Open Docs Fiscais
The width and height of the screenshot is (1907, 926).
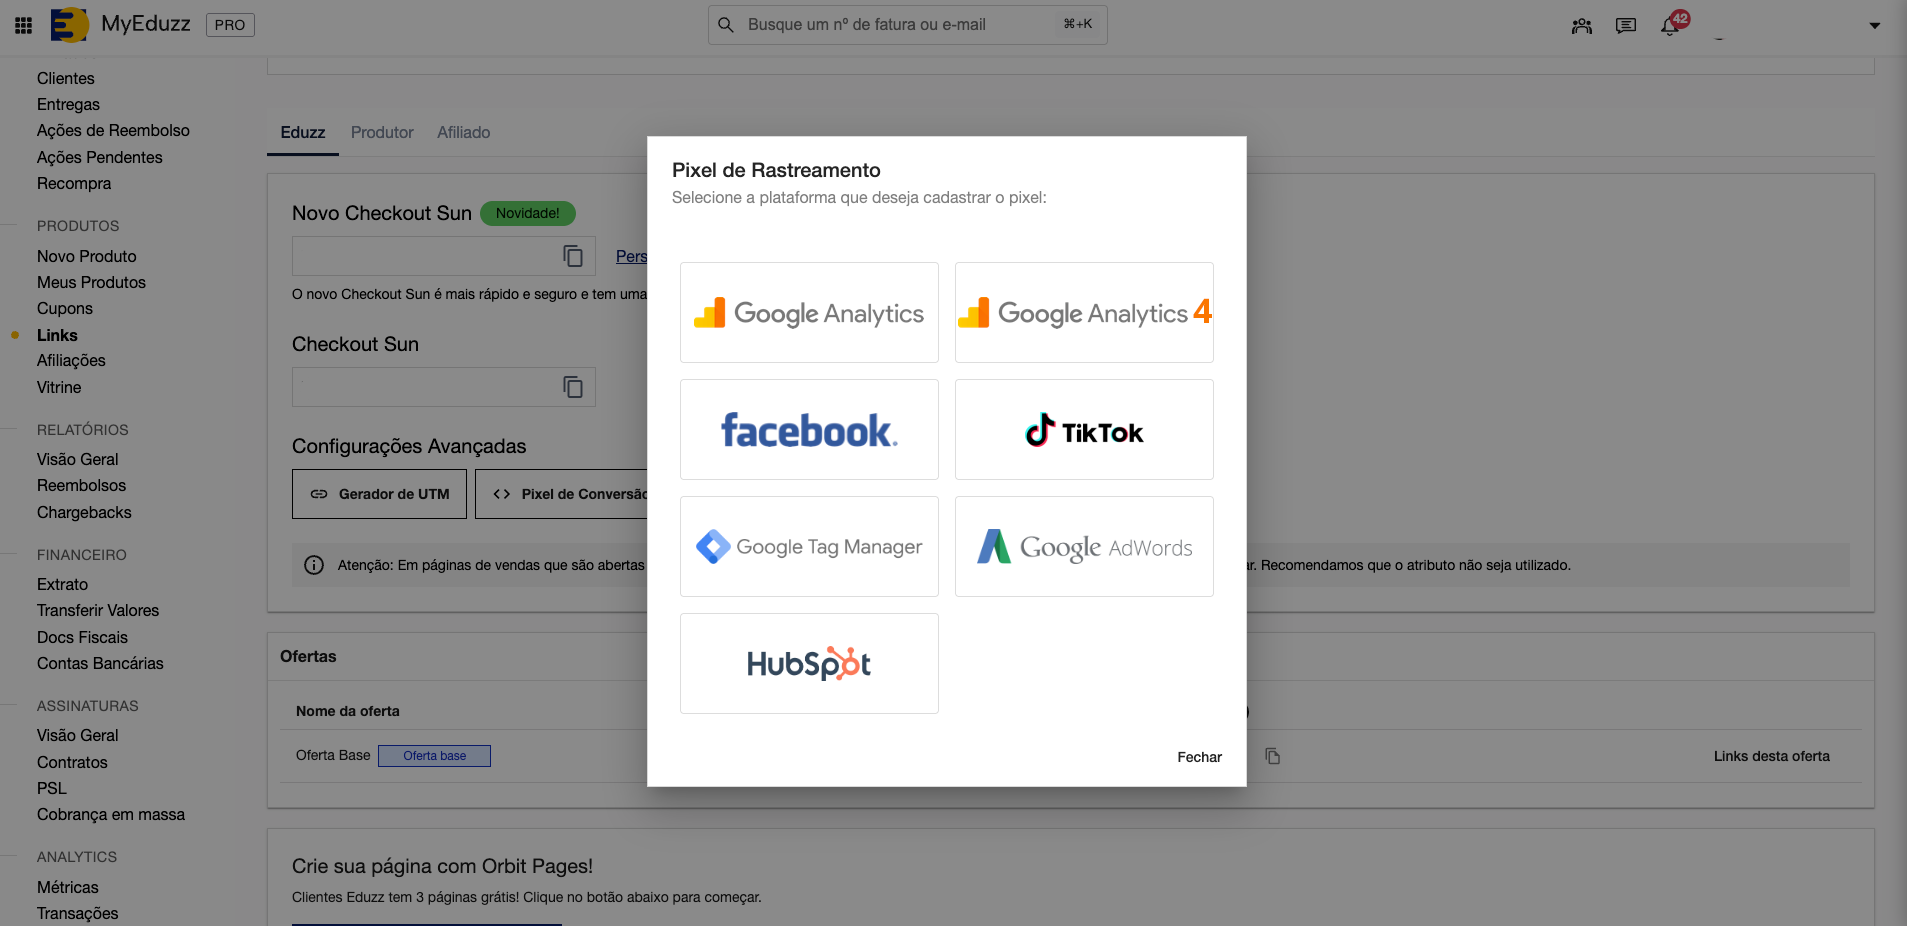point(82,637)
